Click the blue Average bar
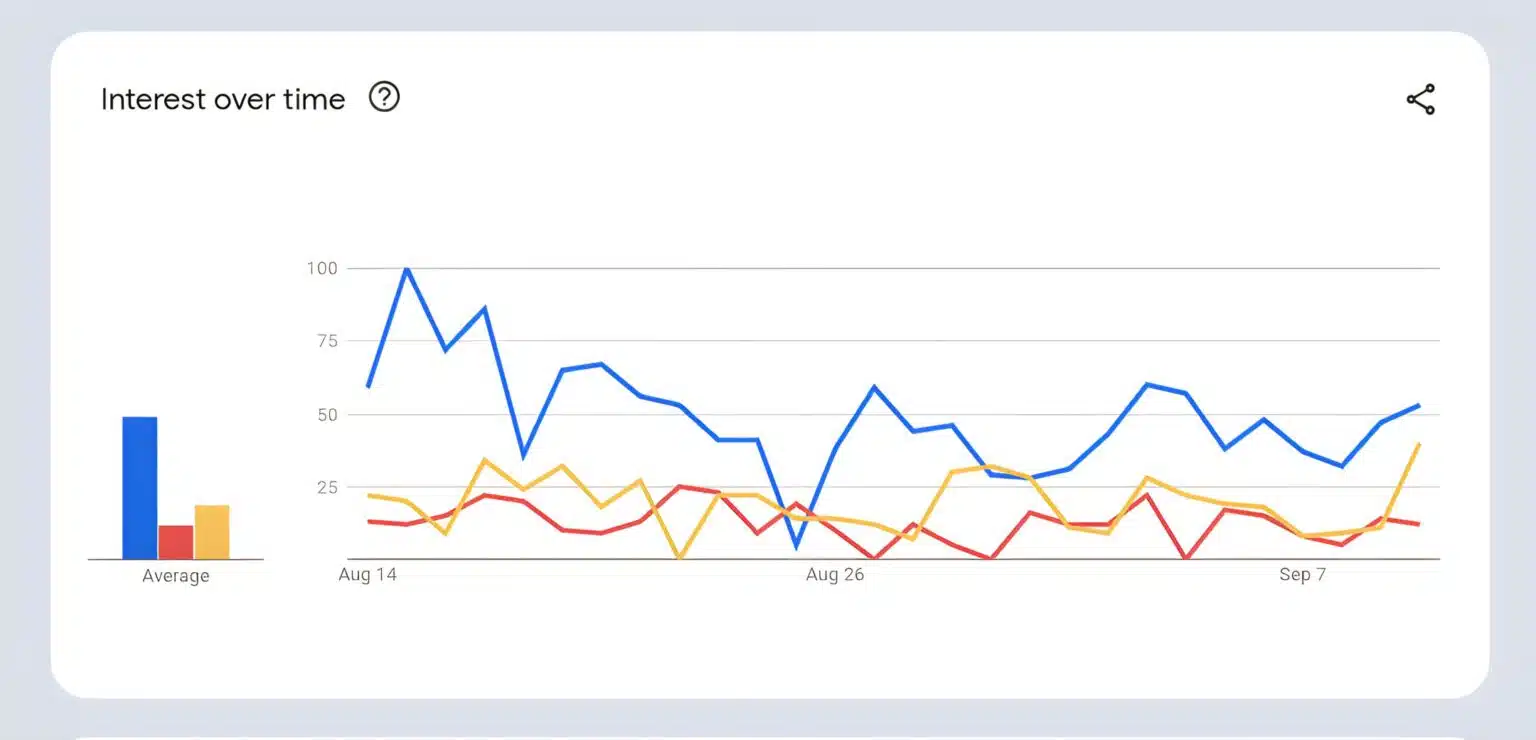 [140, 488]
